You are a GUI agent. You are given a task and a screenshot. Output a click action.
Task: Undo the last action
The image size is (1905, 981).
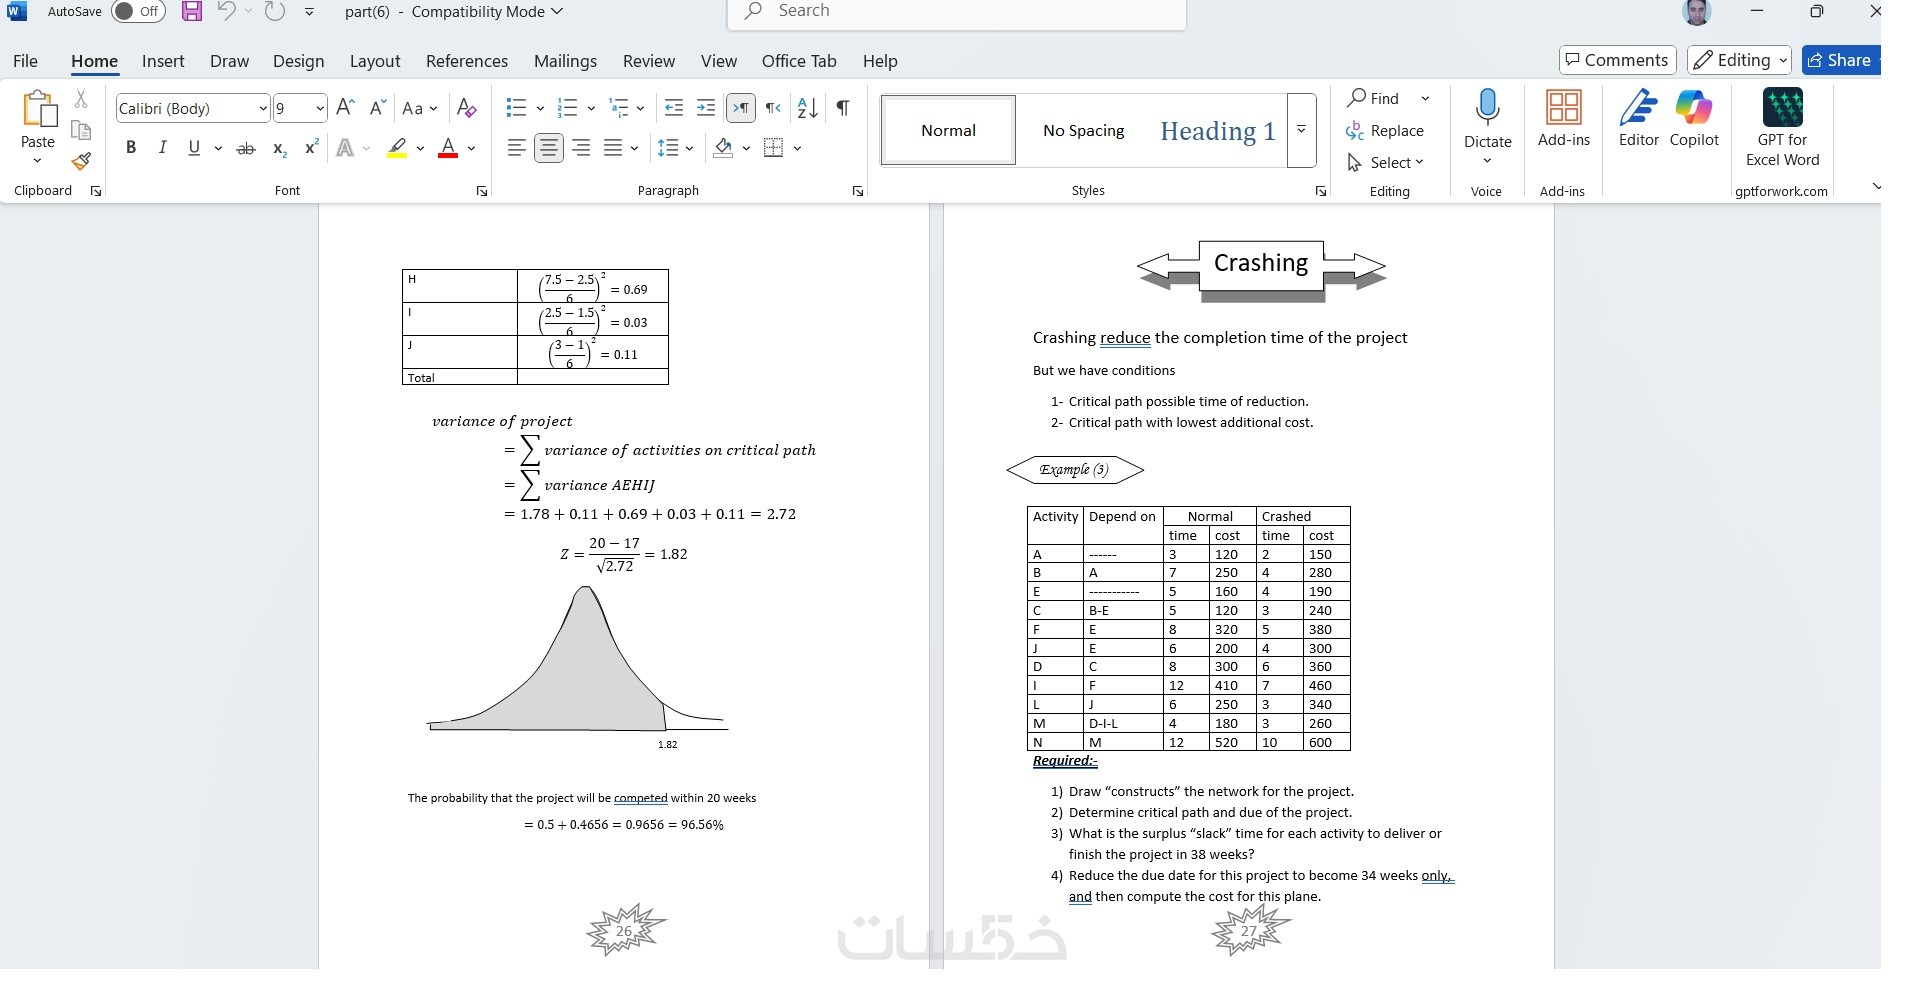tap(226, 12)
